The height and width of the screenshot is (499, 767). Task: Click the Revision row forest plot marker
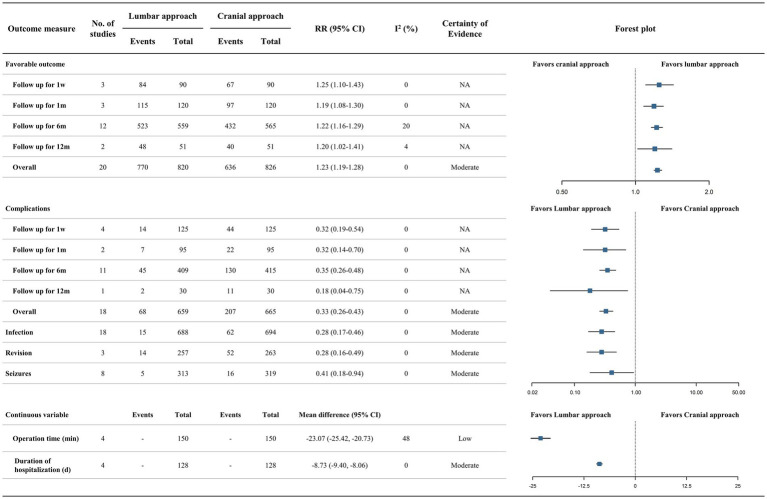pyautogui.click(x=602, y=352)
